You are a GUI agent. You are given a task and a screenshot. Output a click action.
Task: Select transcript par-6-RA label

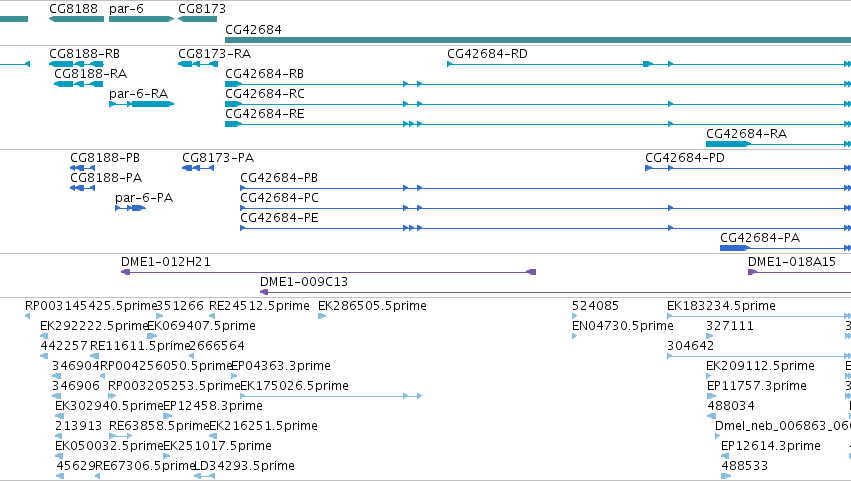(138, 93)
